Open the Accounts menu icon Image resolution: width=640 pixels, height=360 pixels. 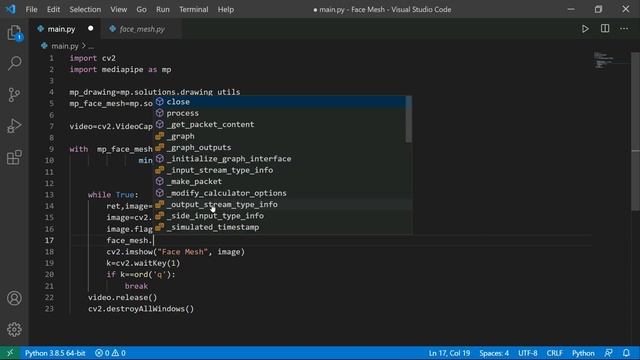tap(14, 298)
